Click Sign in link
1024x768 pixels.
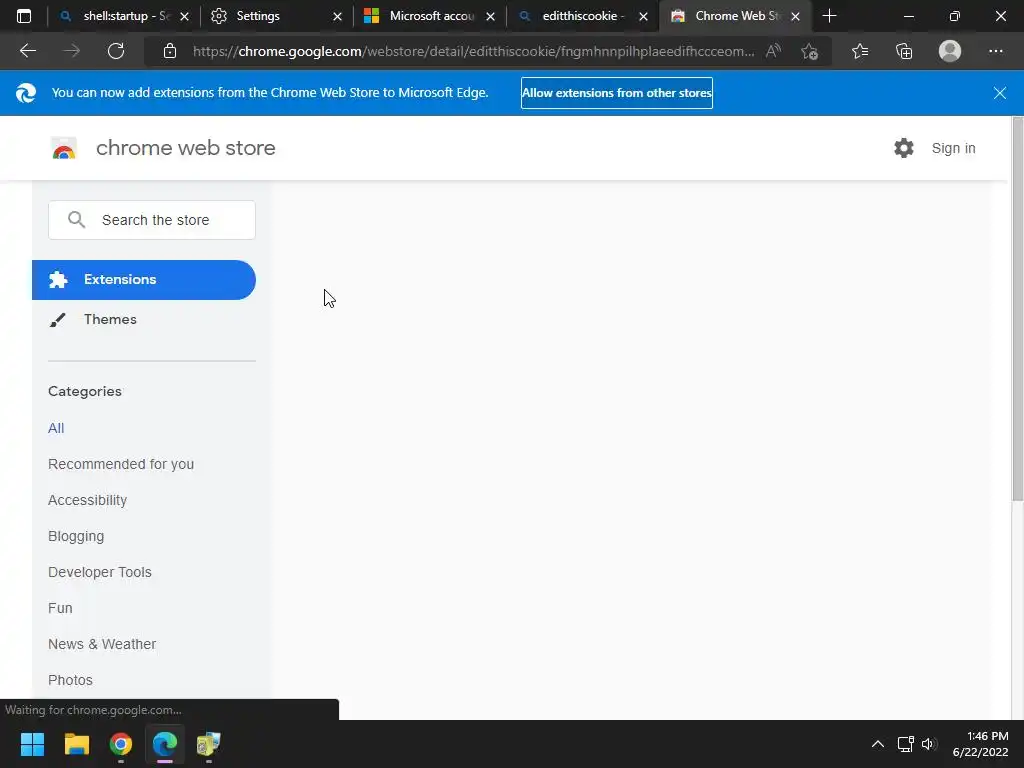coord(953,148)
